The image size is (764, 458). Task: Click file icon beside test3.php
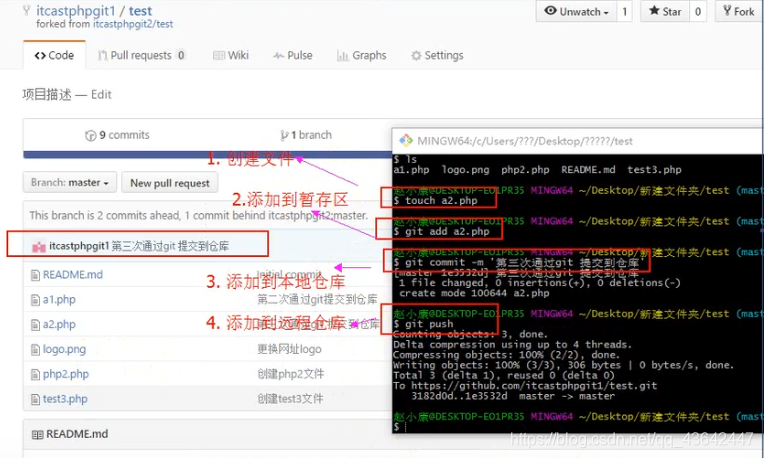[x=35, y=400]
